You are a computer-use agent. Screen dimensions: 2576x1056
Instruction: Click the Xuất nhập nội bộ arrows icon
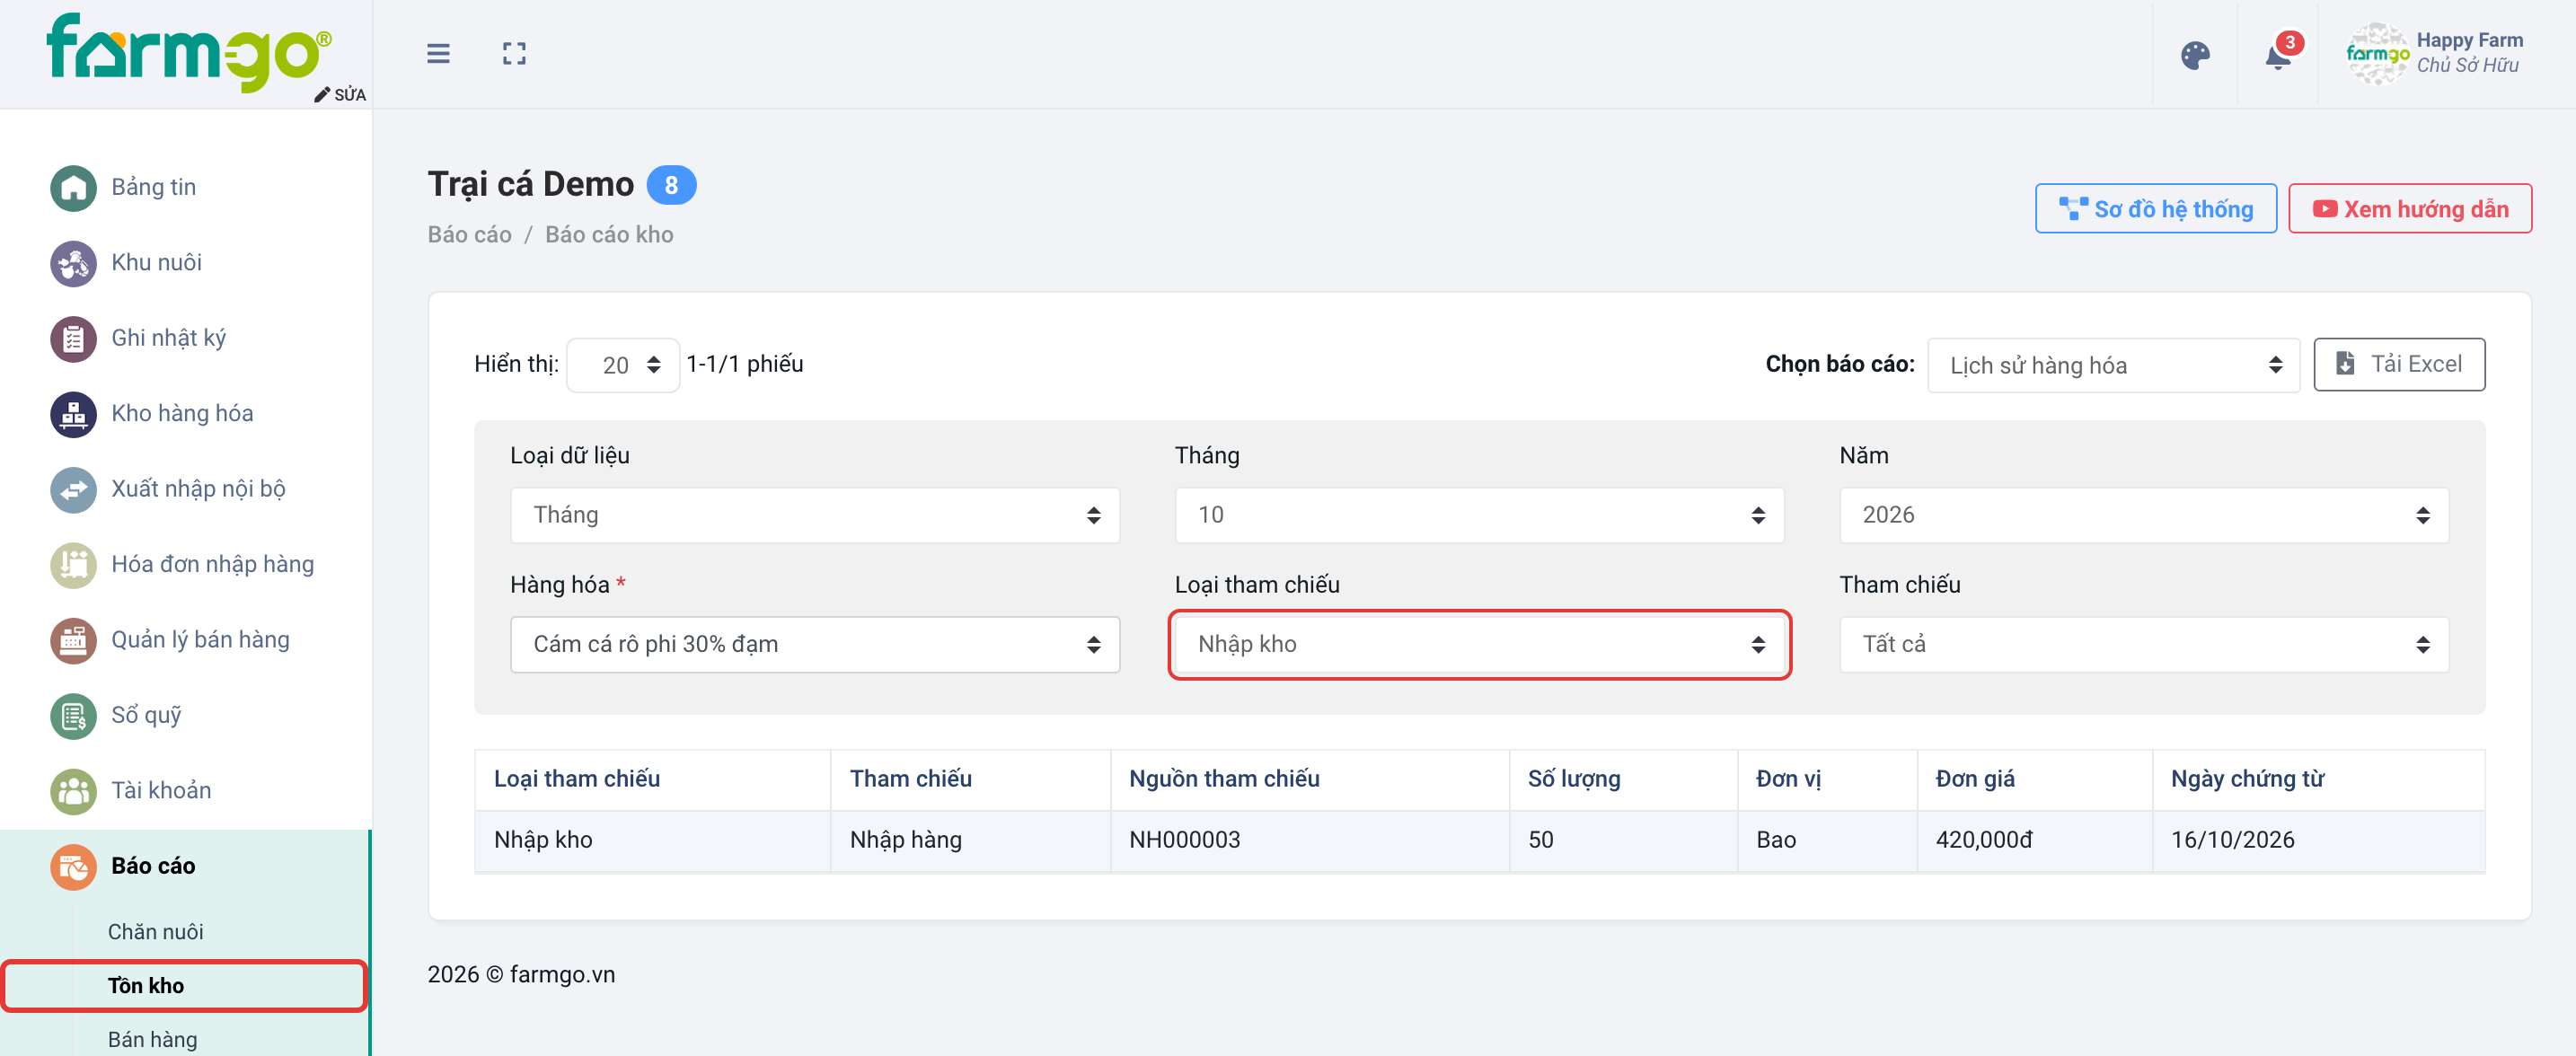pos(73,489)
